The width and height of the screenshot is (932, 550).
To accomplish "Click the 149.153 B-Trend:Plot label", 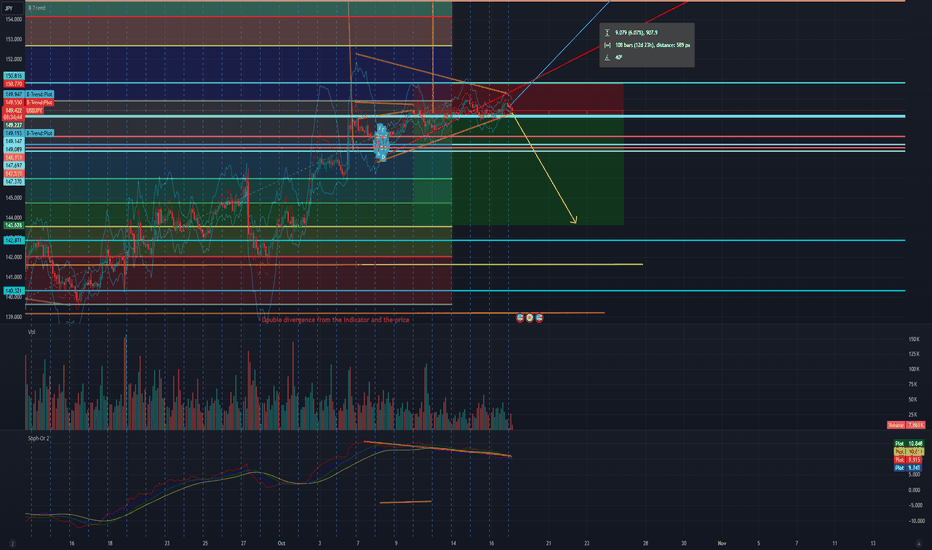I will [x=29, y=133].
